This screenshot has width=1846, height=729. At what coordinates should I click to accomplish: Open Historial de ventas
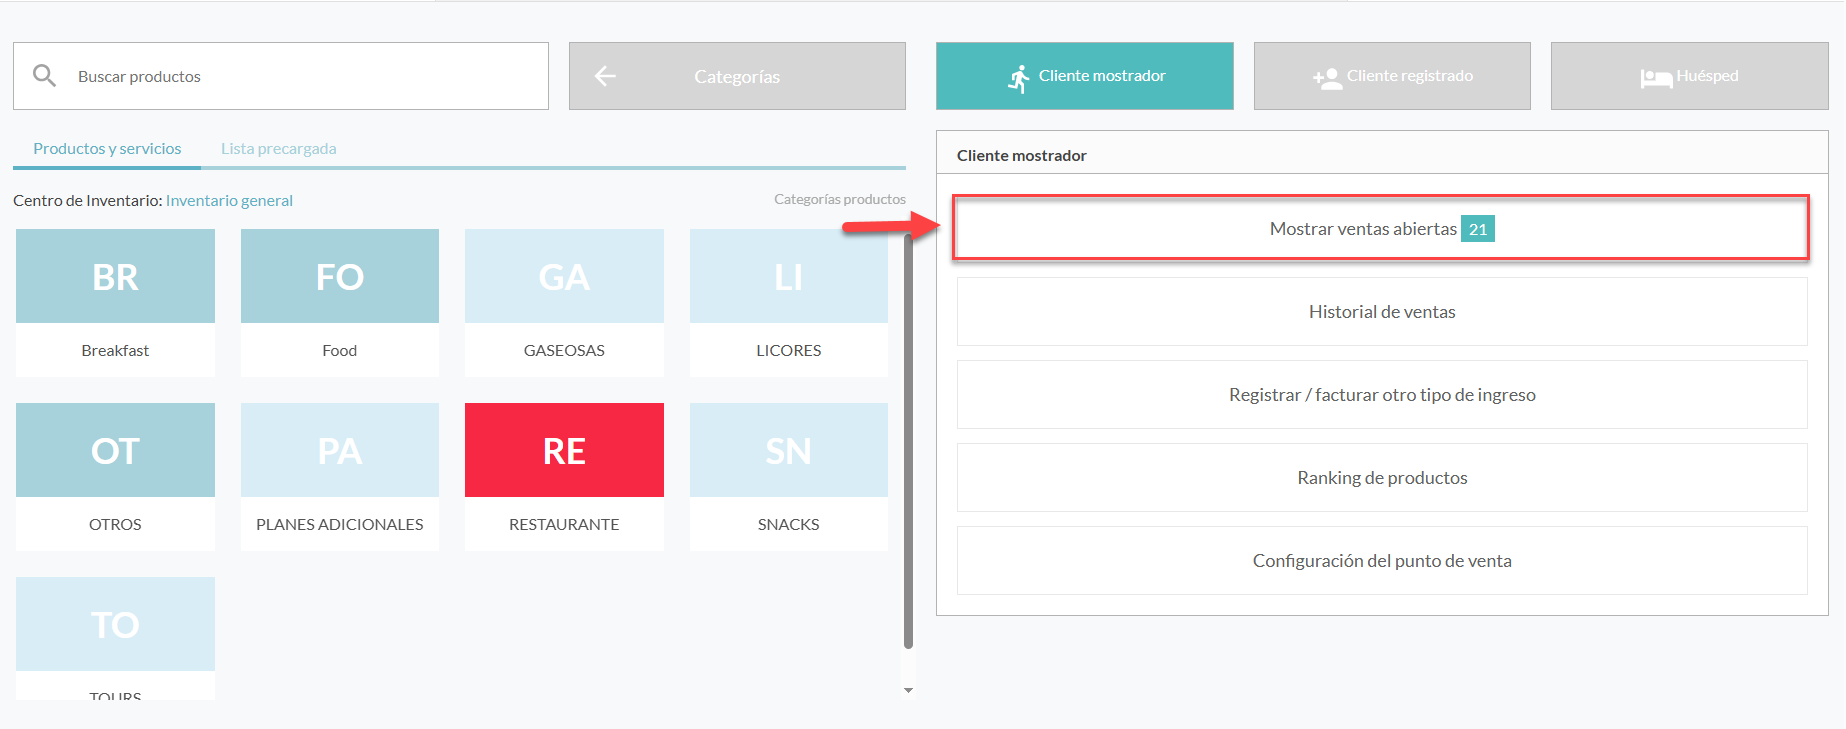pos(1381,312)
